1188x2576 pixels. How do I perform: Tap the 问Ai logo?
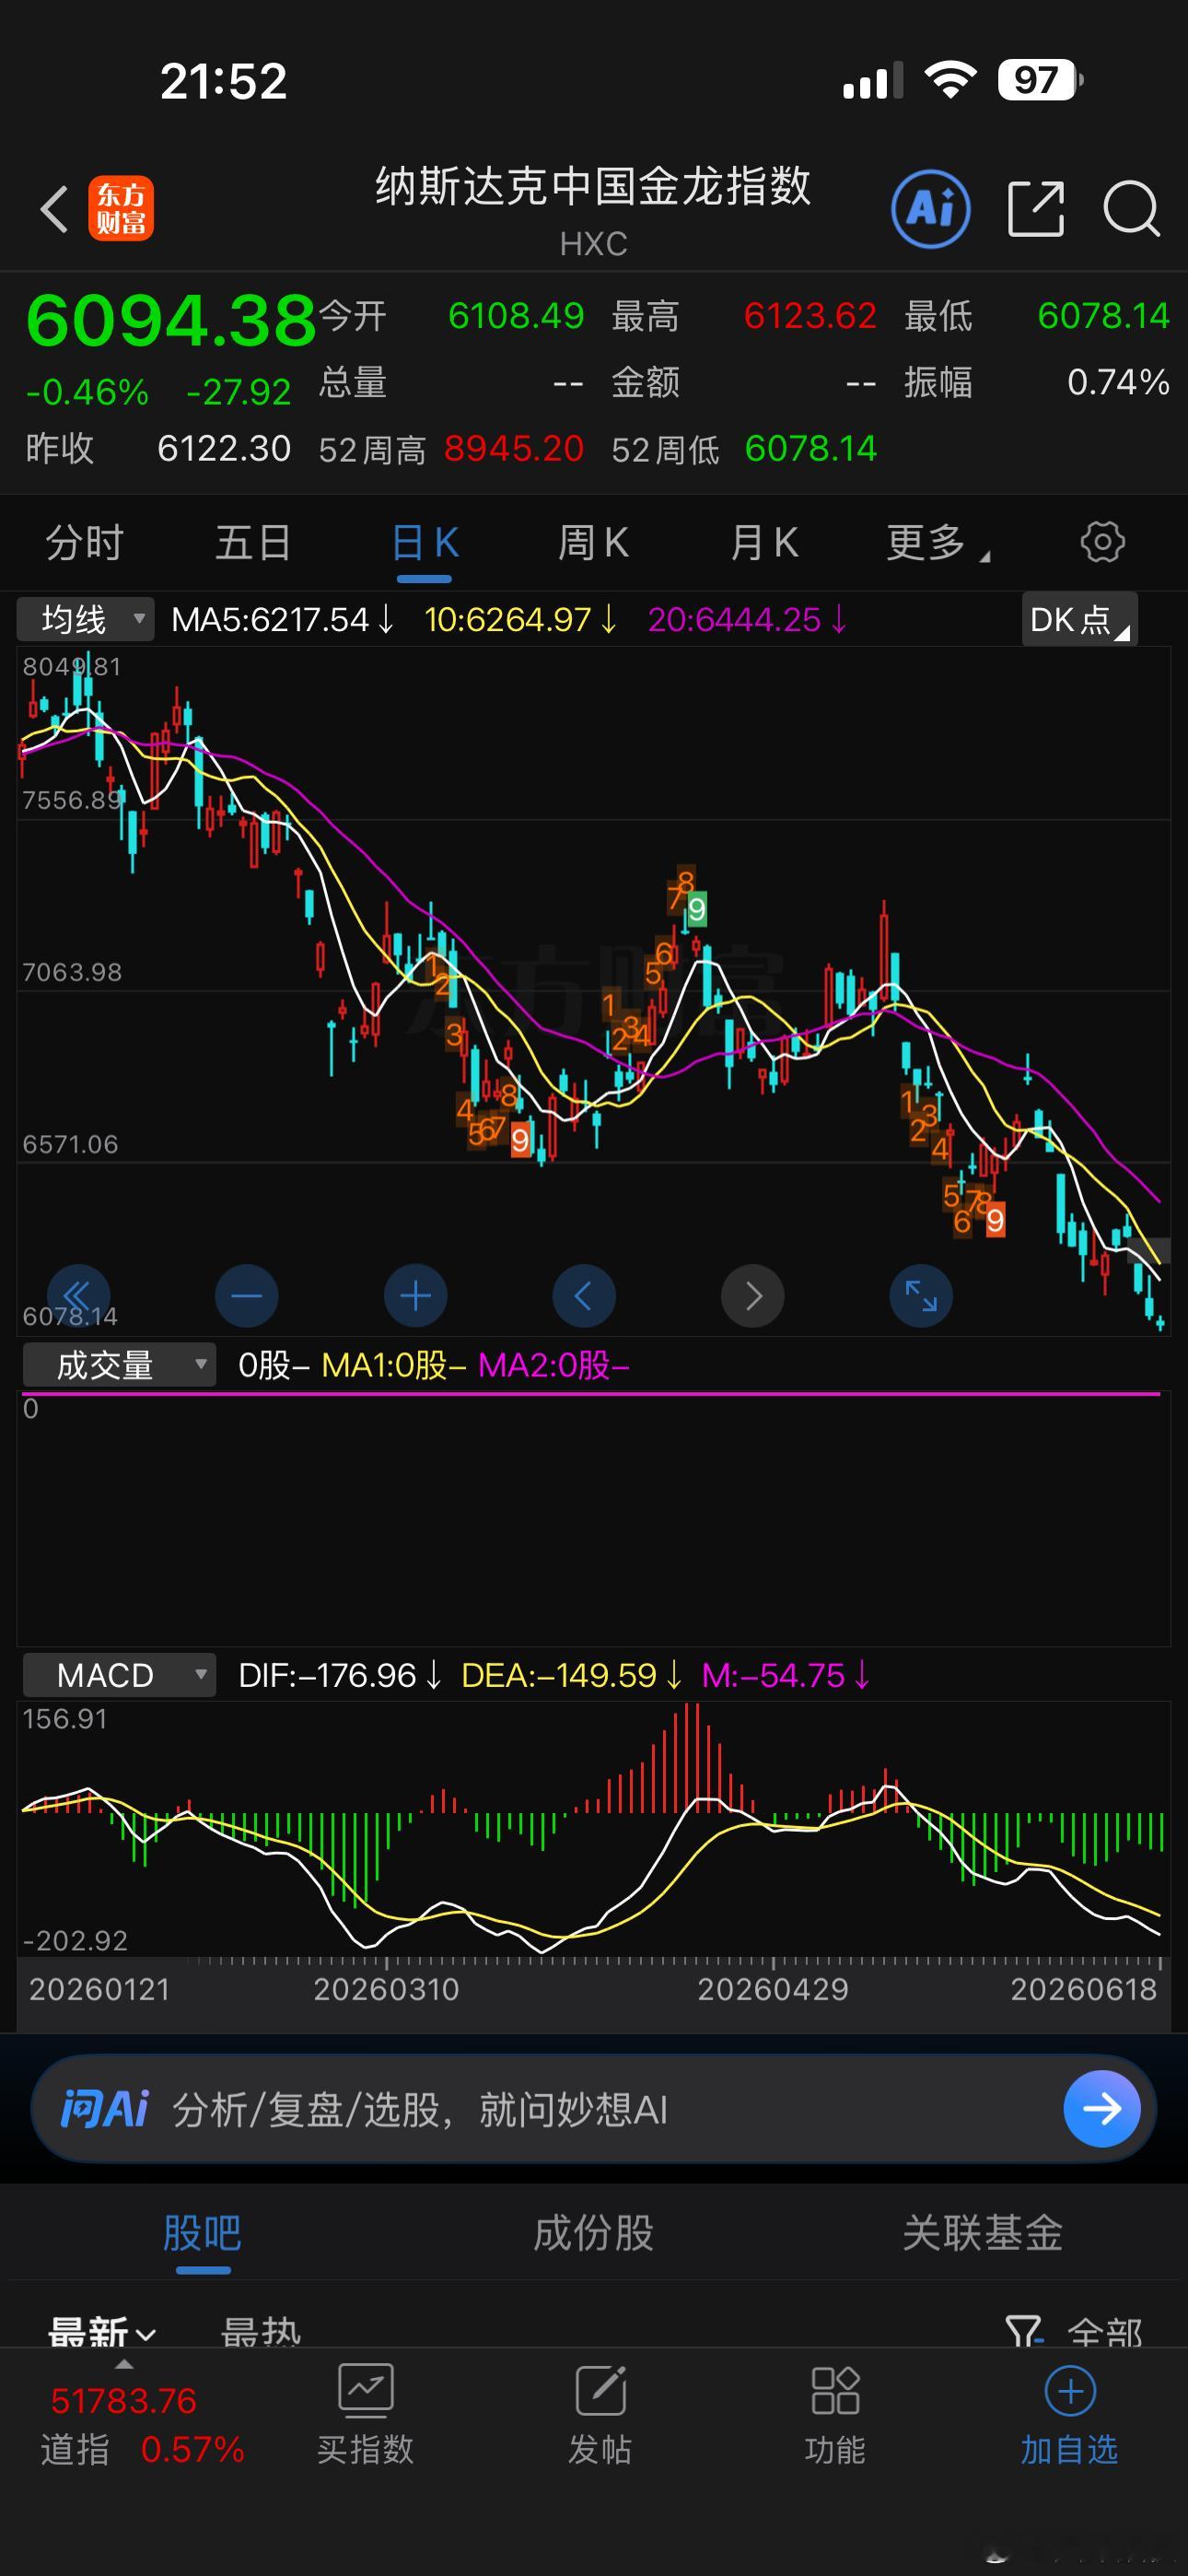tap(104, 2109)
